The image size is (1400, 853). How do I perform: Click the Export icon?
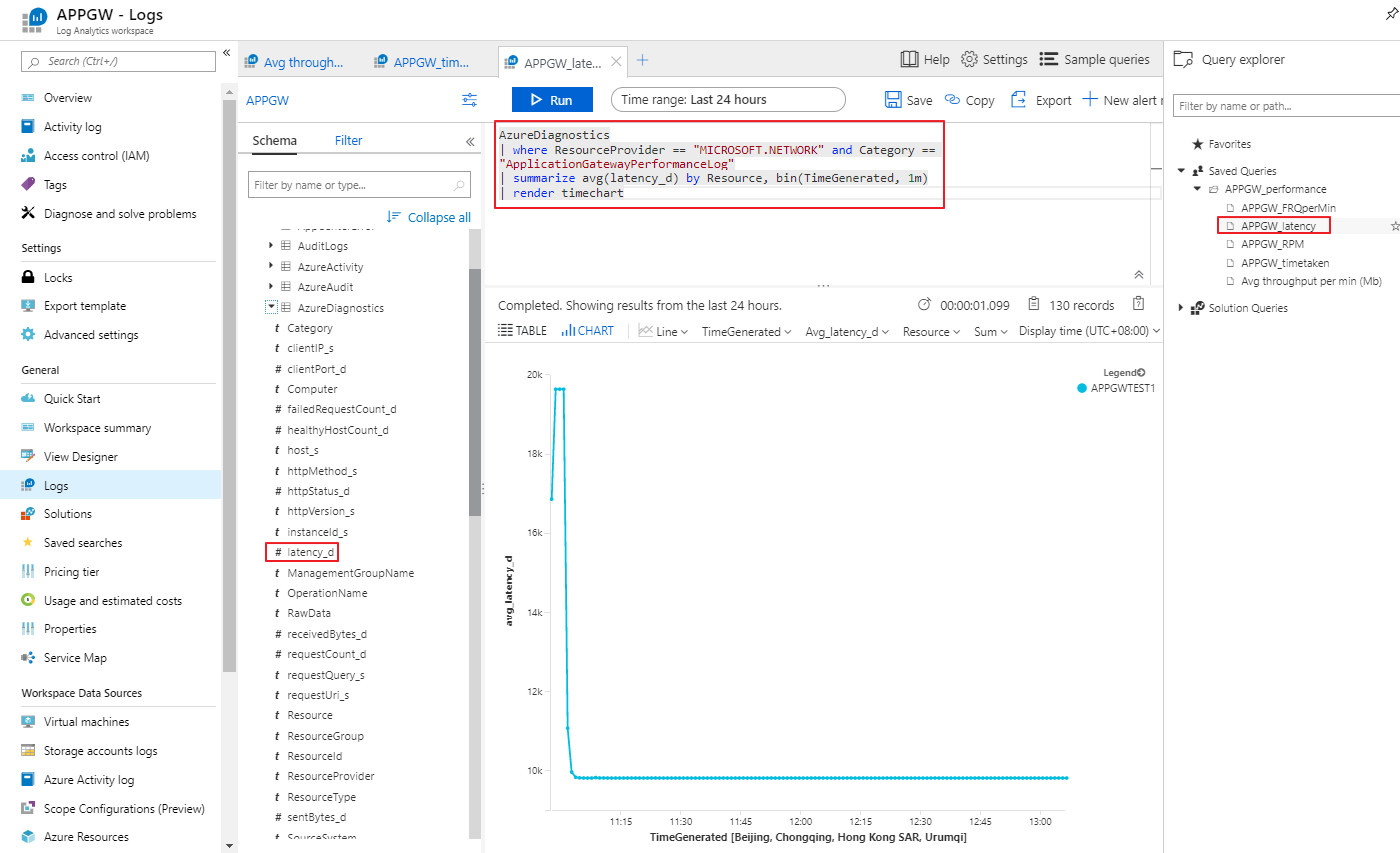(1019, 100)
